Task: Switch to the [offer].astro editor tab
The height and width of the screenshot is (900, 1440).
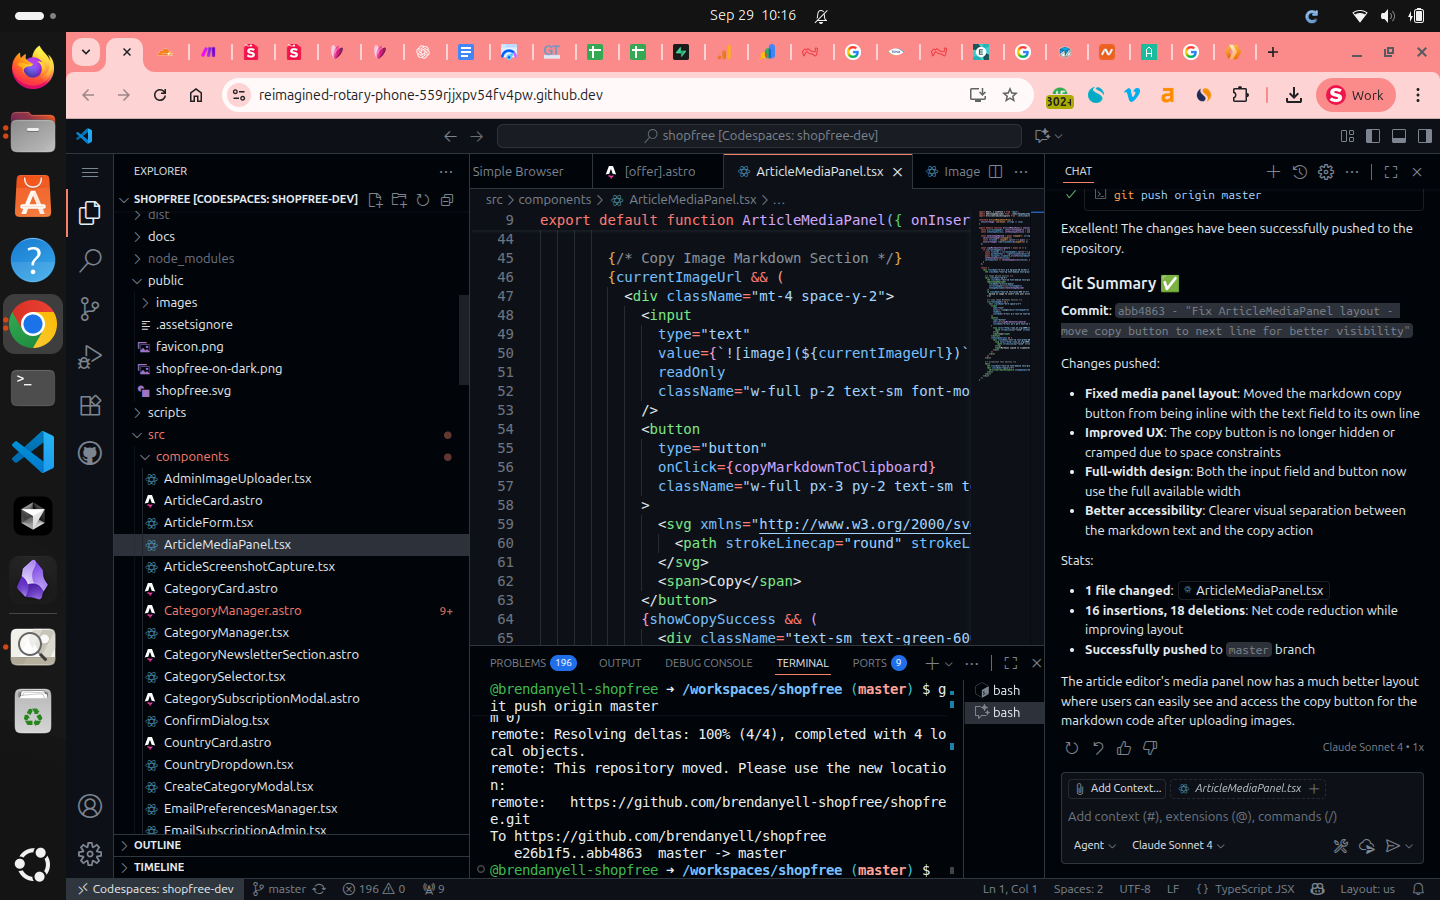Action: [x=658, y=172]
